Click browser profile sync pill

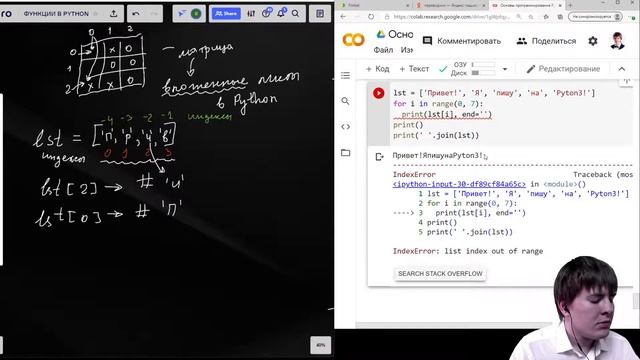point(595,17)
